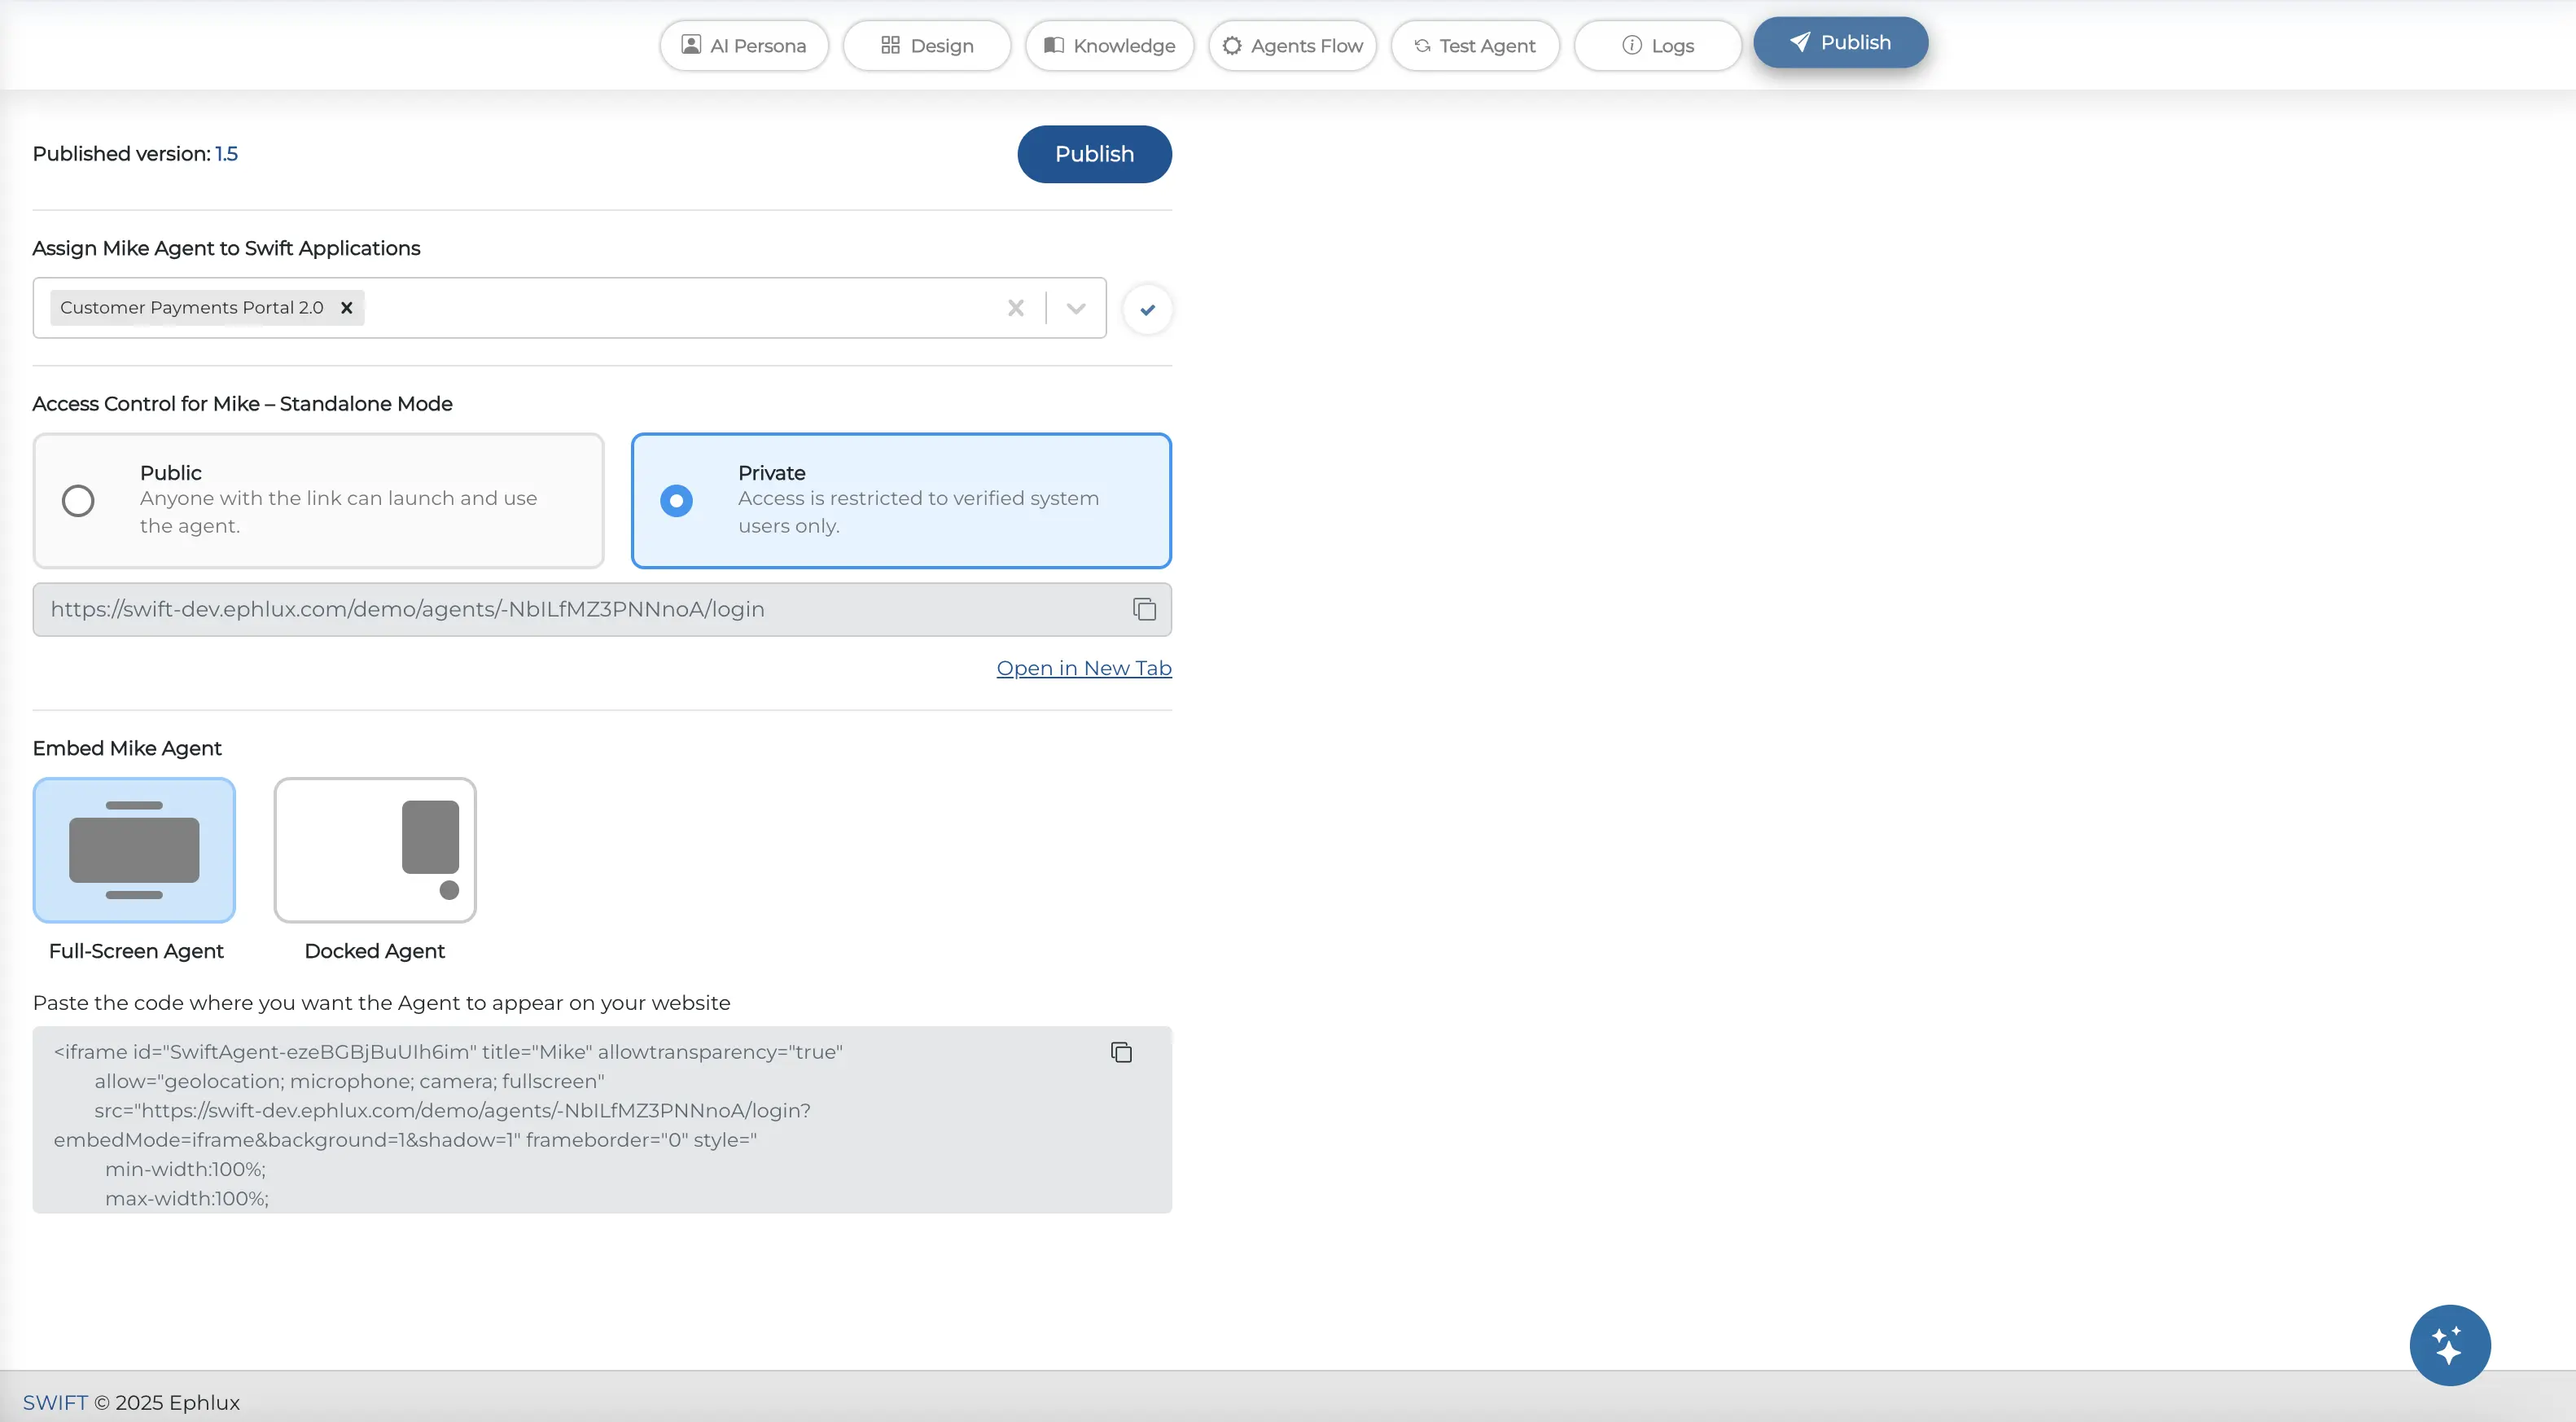Select the Private access radio option
The height and width of the screenshot is (1422, 2576).
click(677, 500)
